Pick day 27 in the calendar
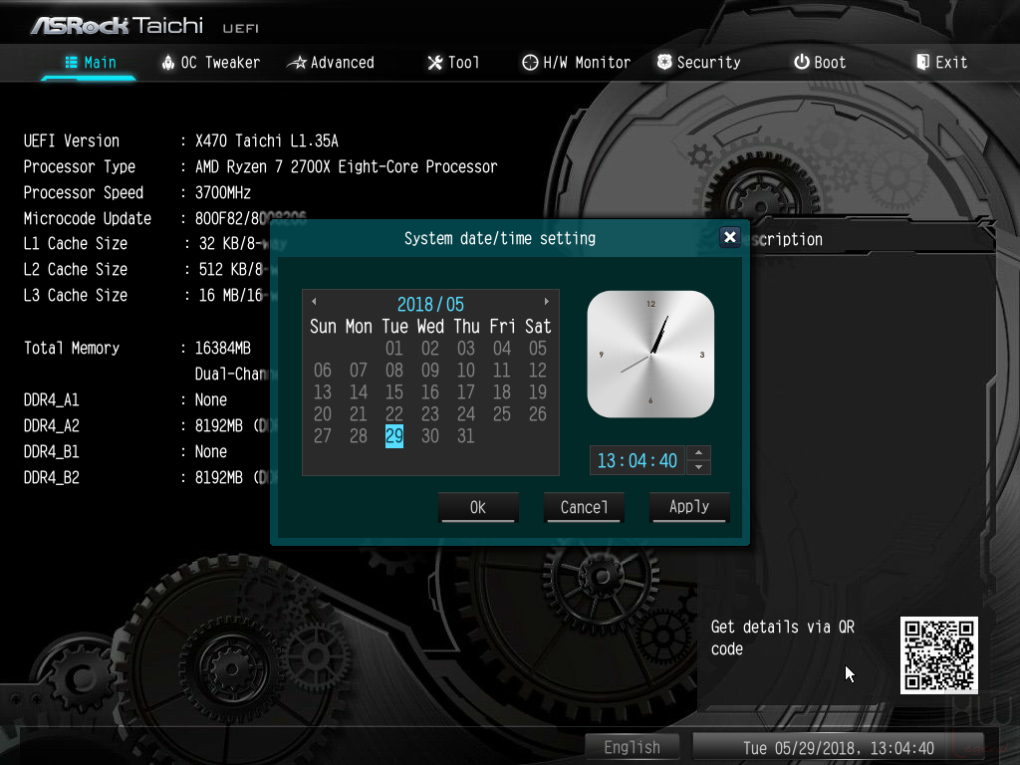This screenshot has height=765, width=1020. pyautogui.click(x=322, y=436)
